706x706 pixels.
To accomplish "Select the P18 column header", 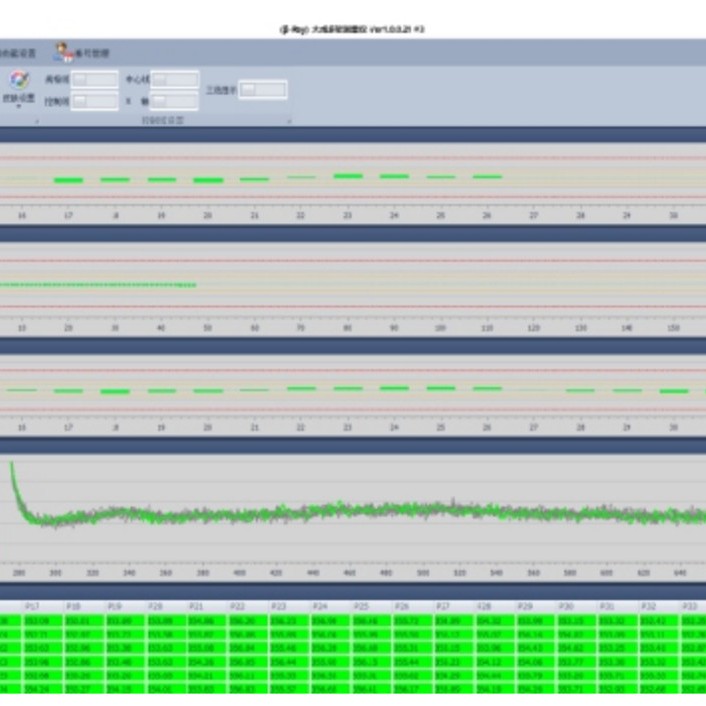I will (x=84, y=607).
